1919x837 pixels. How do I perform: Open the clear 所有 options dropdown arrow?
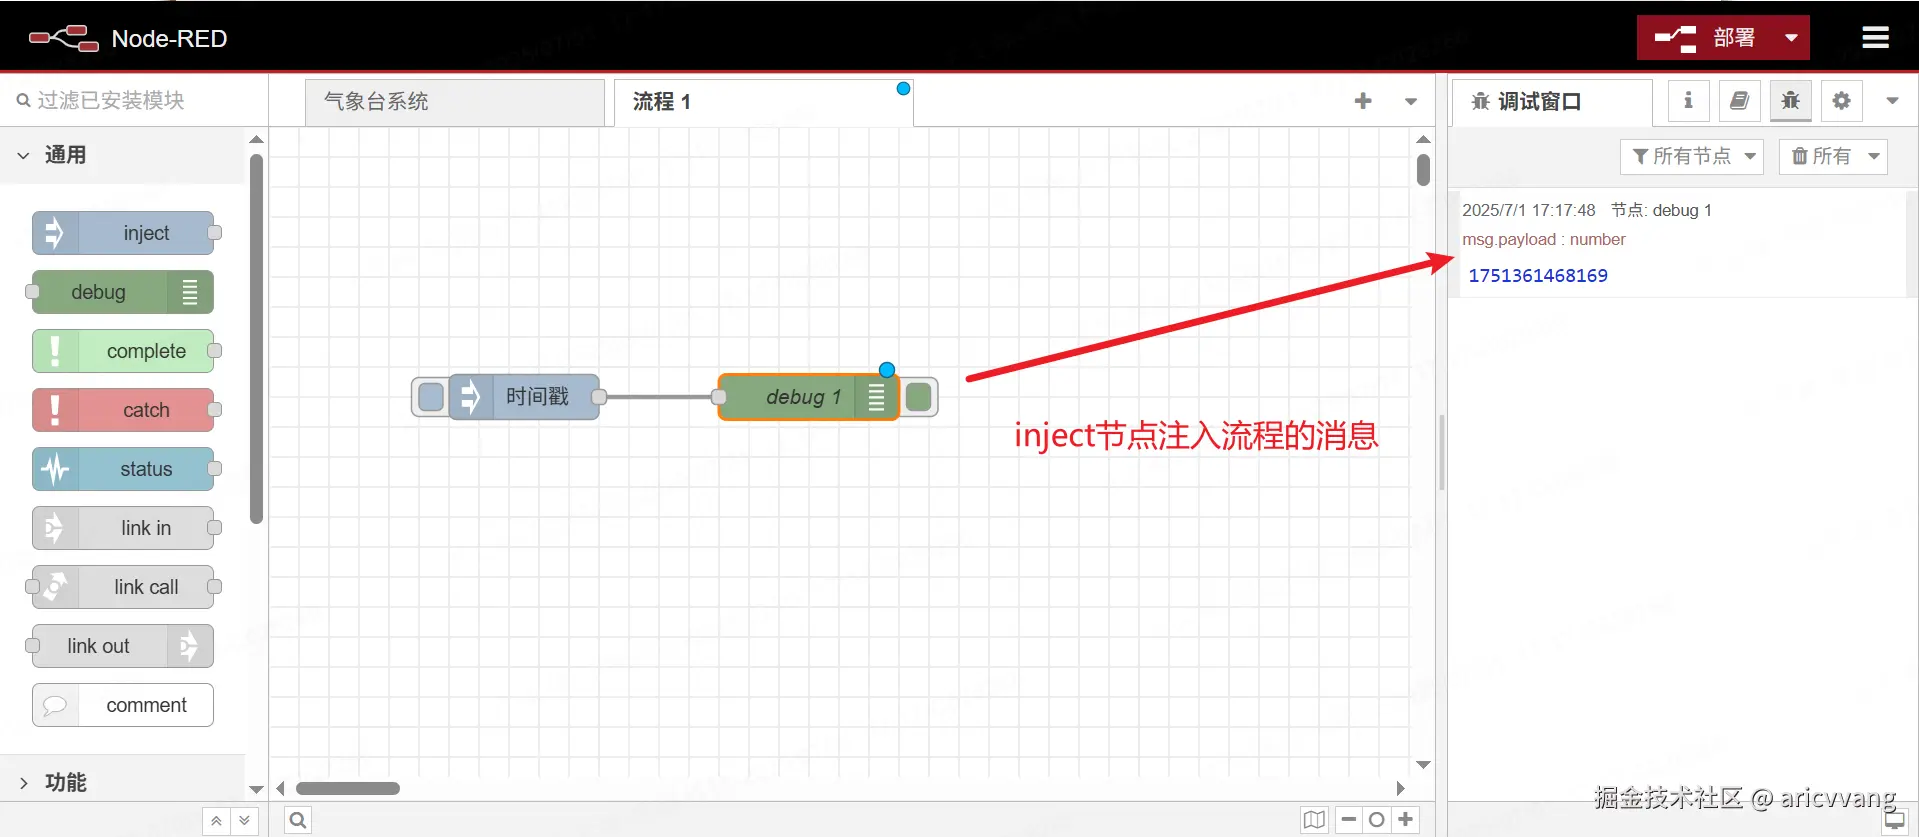(1874, 156)
